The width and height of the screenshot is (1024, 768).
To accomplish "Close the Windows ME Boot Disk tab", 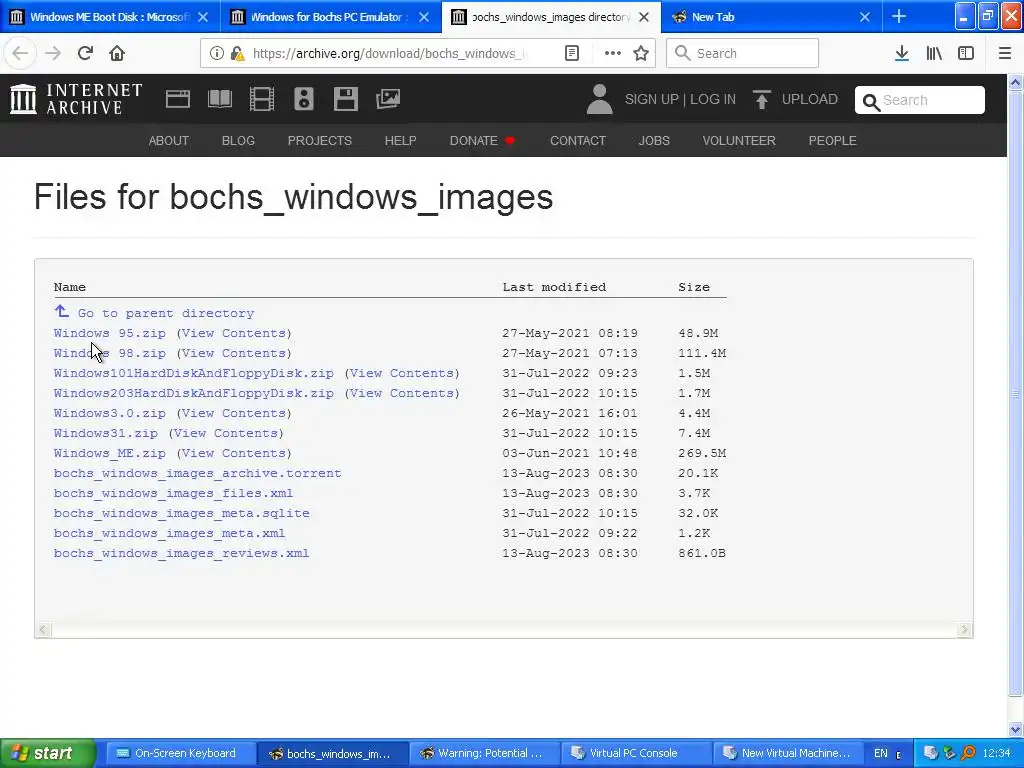I will tap(203, 17).
